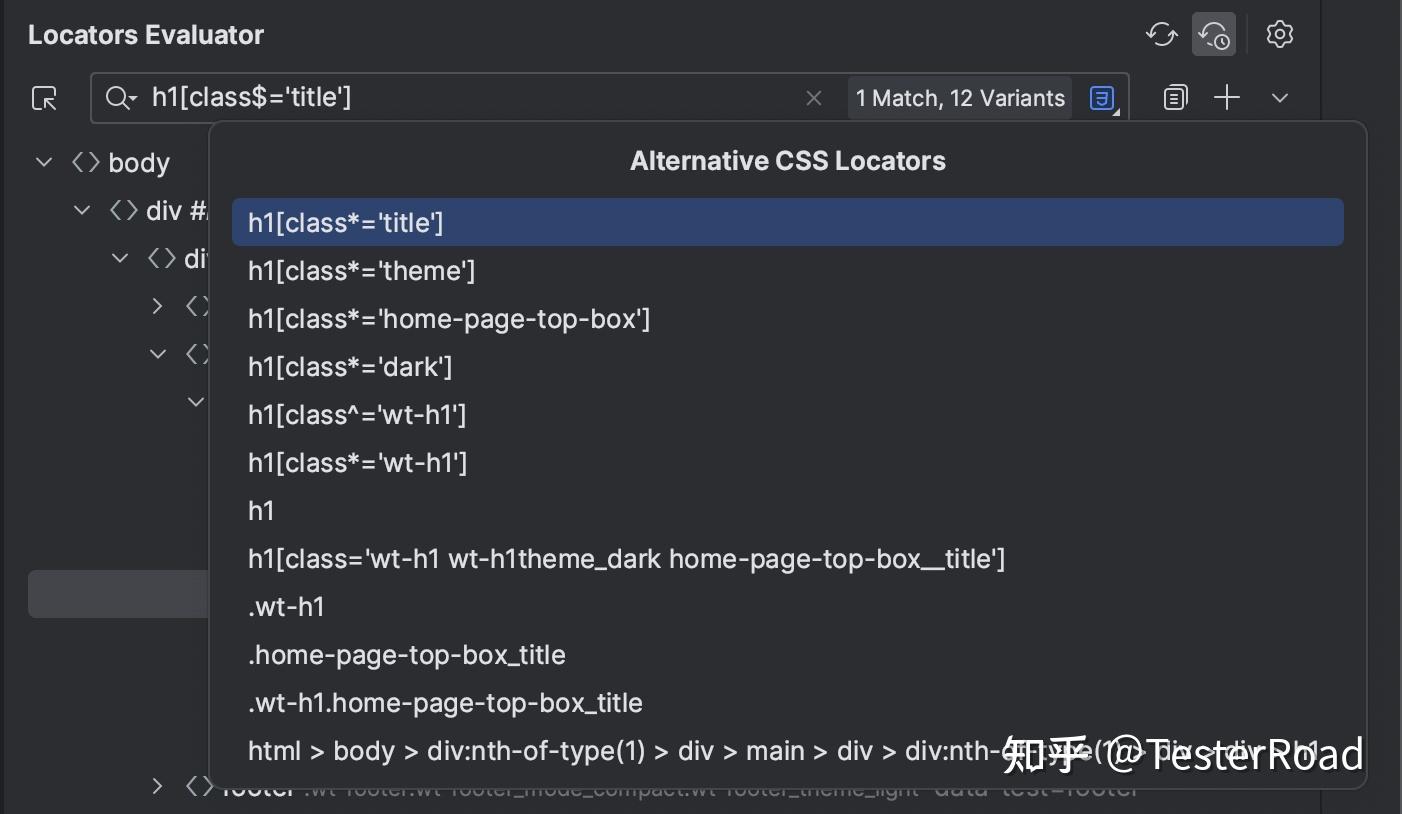Click the copy locator icon
1402x814 pixels.
point(1175,97)
